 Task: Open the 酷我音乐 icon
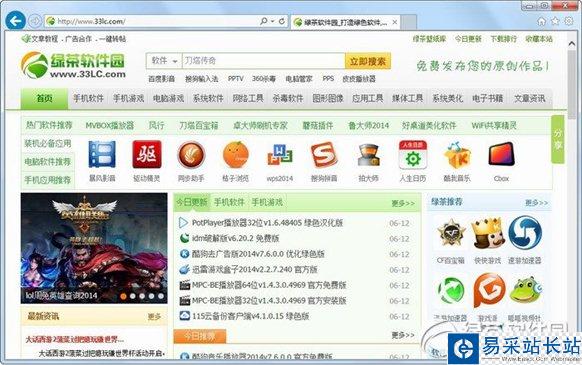point(457,155)
